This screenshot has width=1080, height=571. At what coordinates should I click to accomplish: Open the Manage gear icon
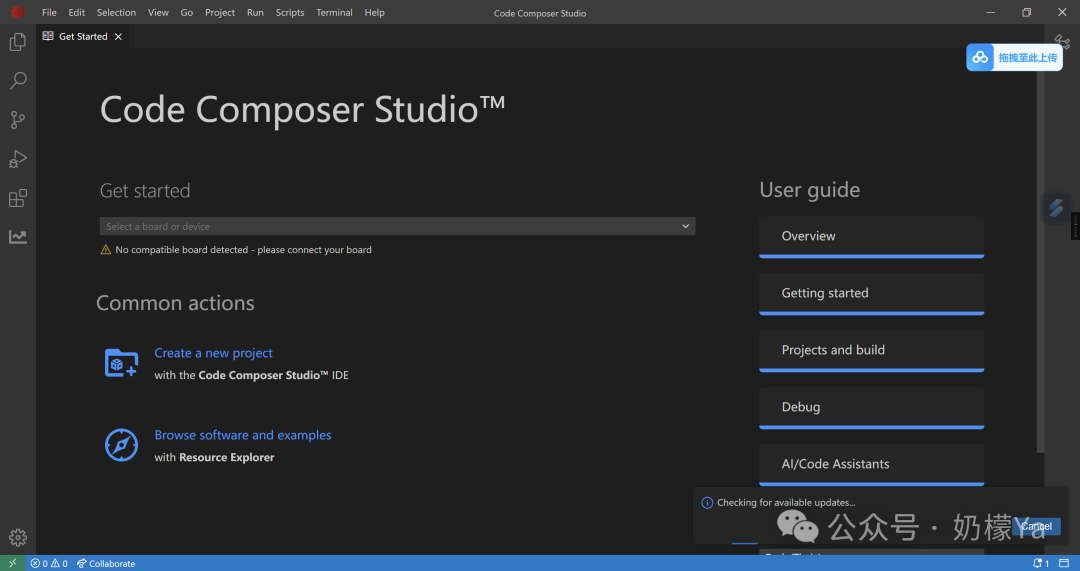(x=18, y=537)
